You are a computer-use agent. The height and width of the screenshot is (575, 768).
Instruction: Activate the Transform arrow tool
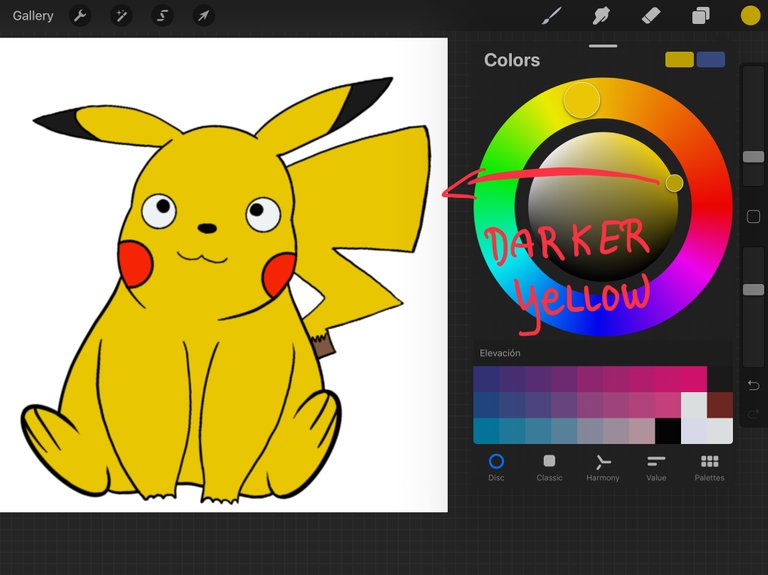[x=203, y=16]
